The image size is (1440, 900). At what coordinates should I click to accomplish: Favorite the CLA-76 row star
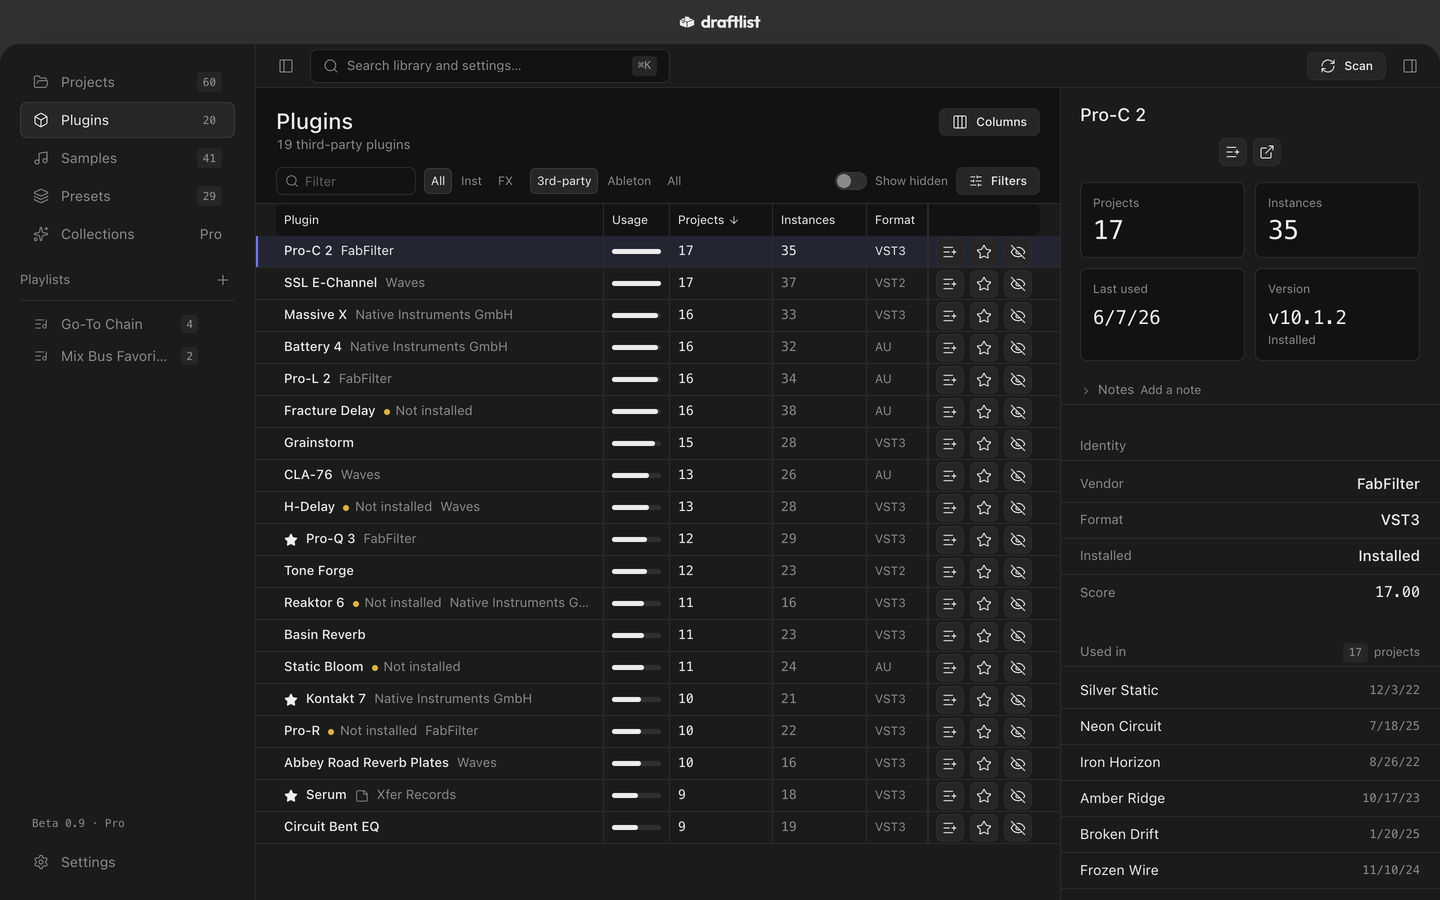[x=984, y=476]
